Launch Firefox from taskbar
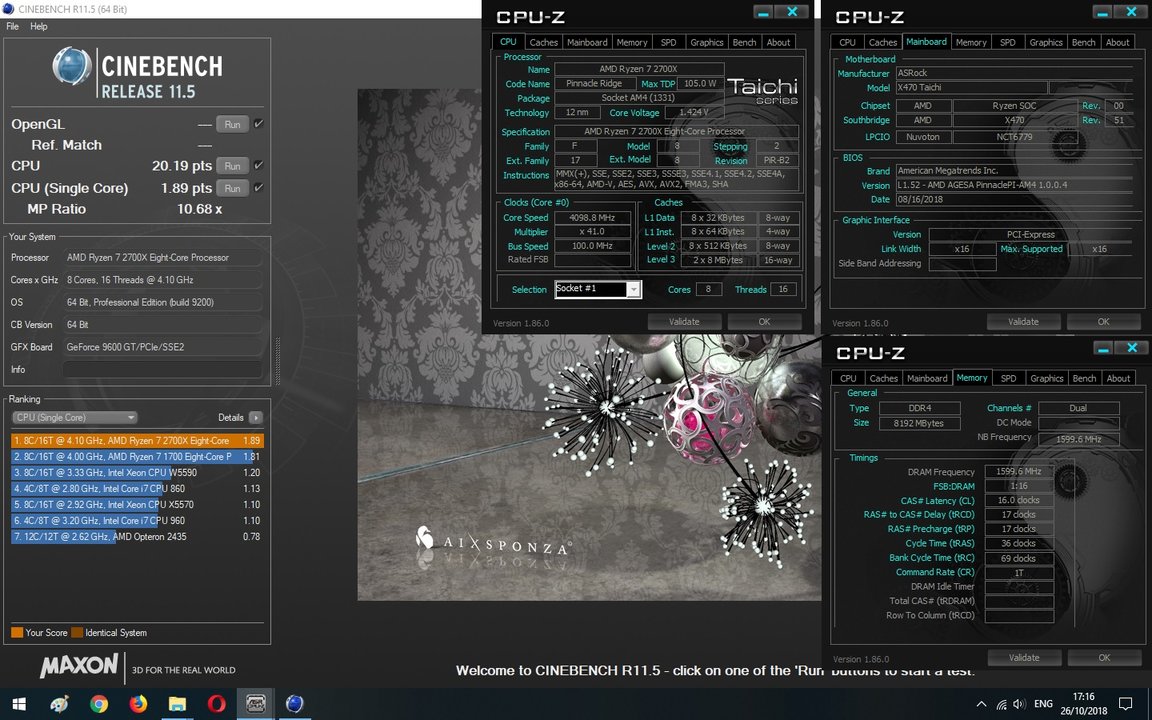The image size is (1152, 720). (138, 704)
